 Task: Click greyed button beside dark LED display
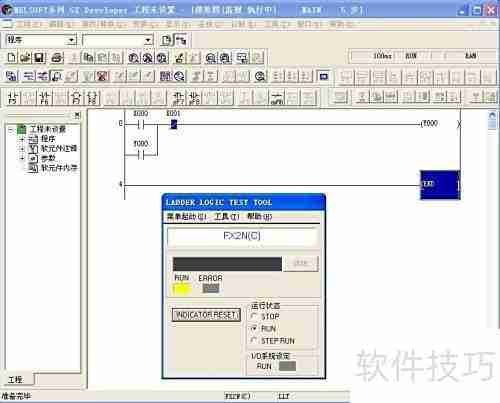point(301,264)
